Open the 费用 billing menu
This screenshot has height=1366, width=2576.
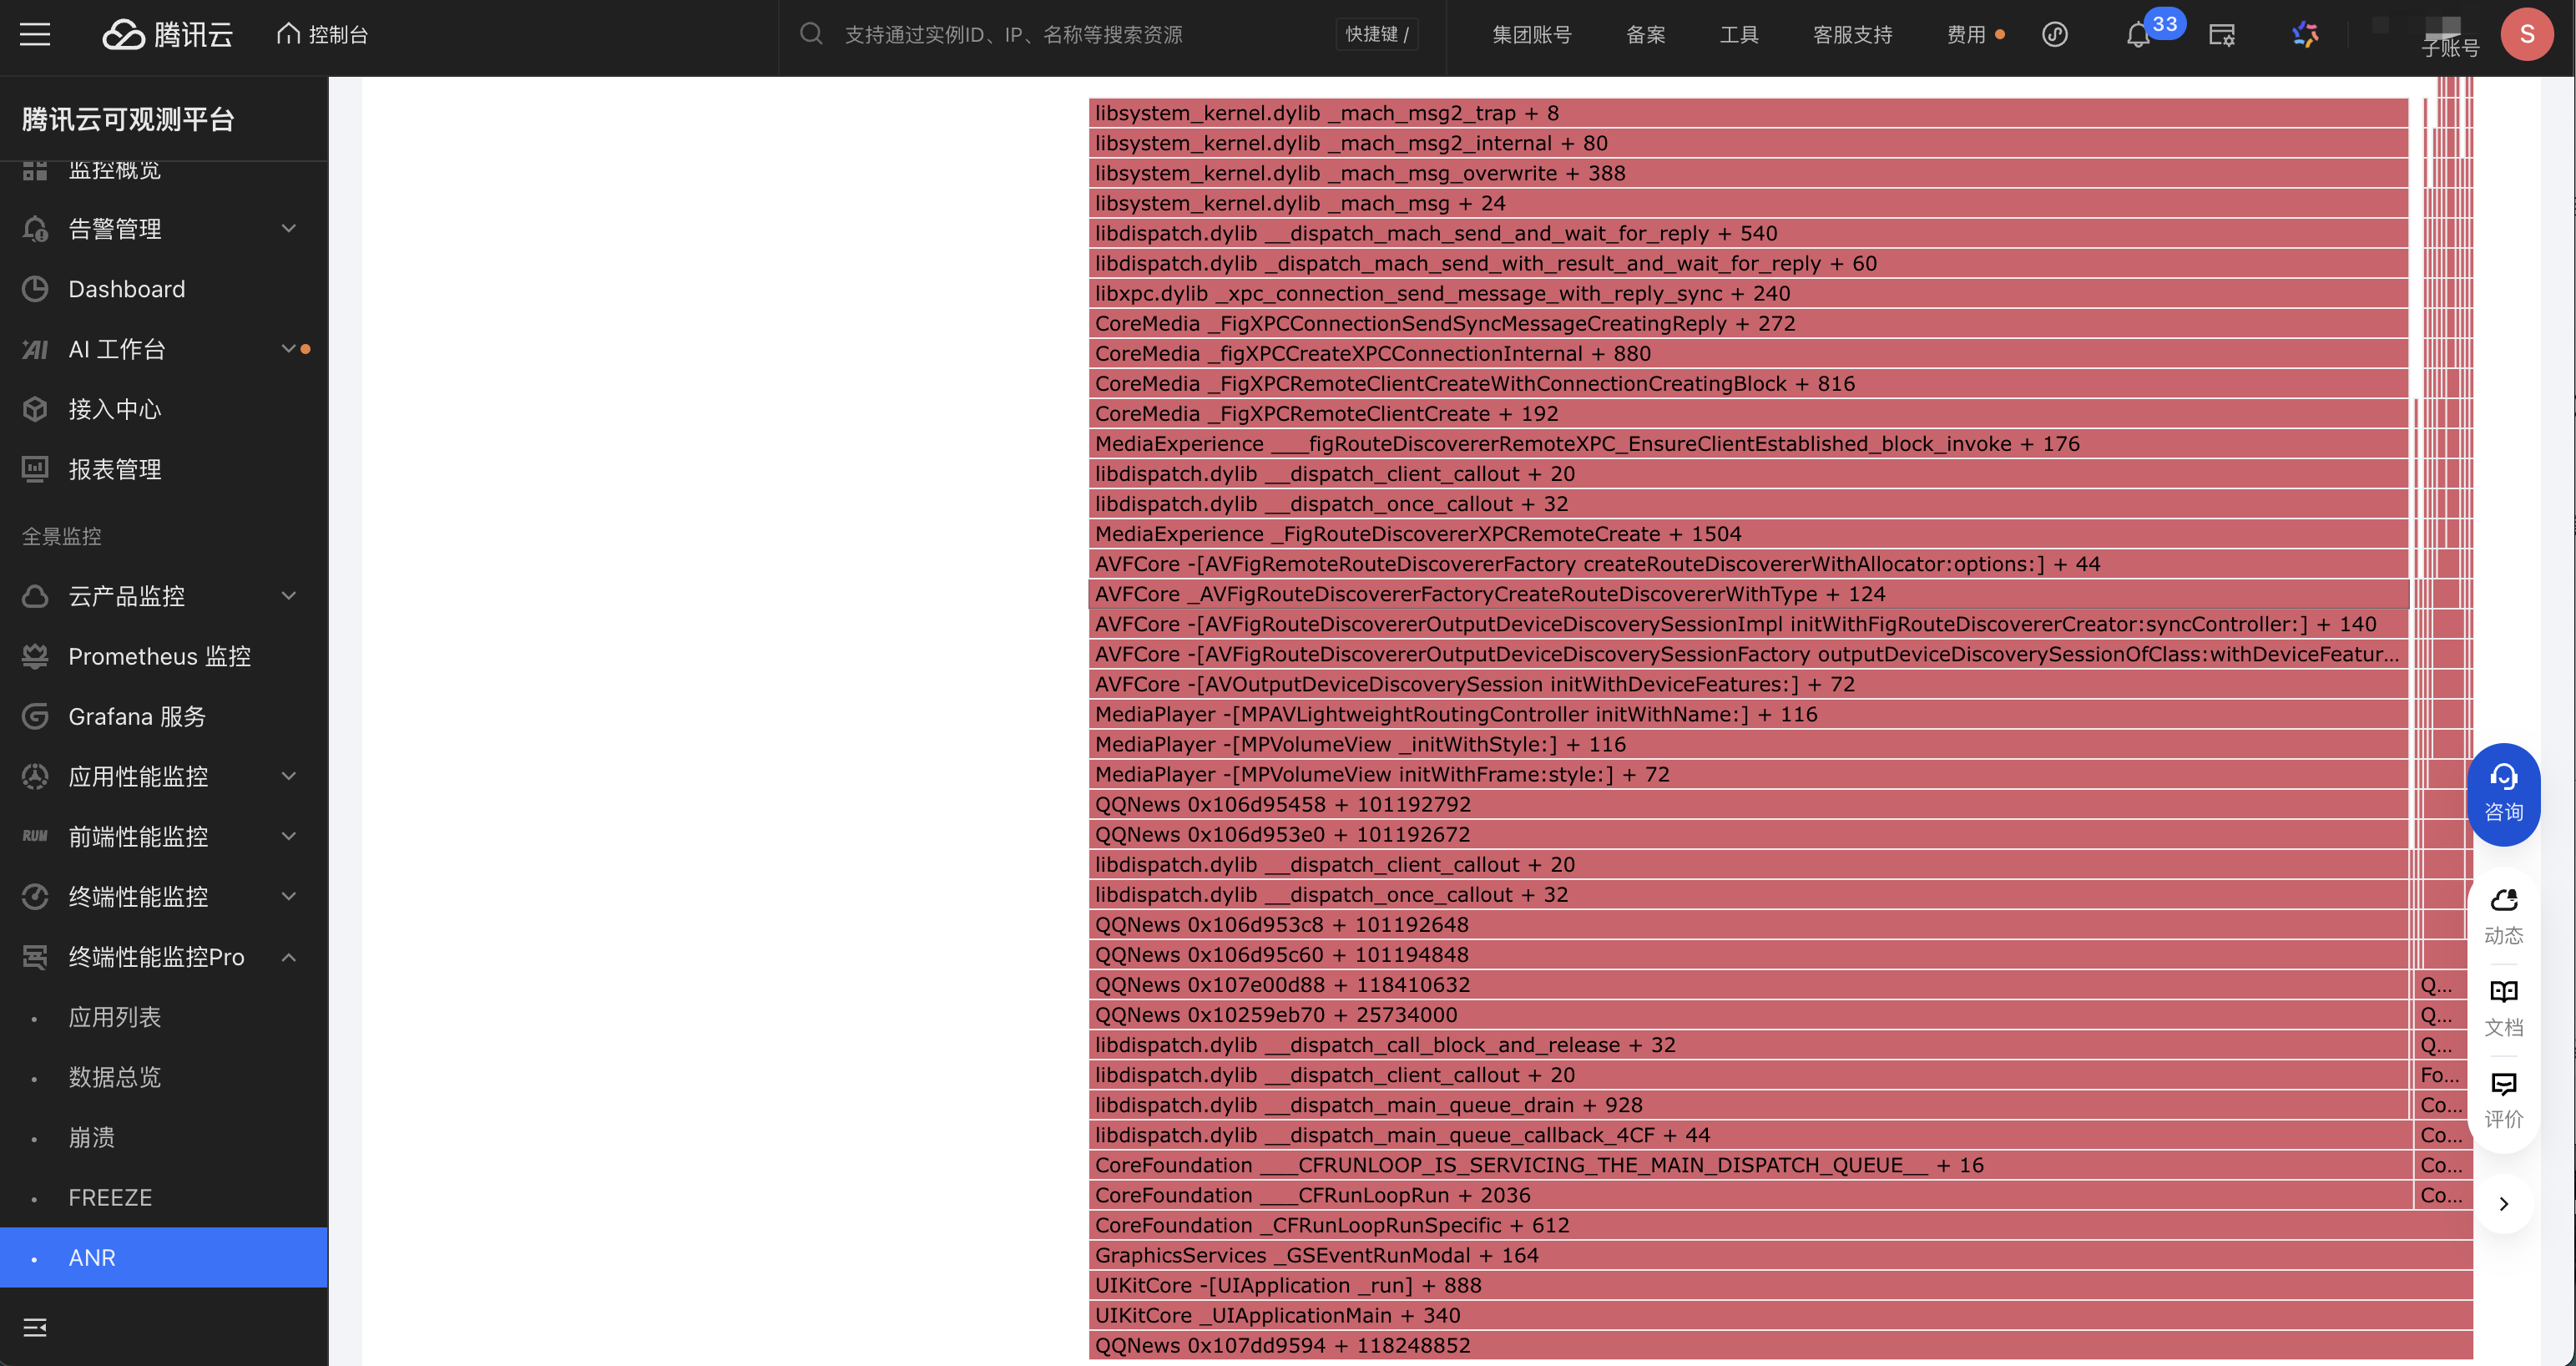(x=1966, y=35)
